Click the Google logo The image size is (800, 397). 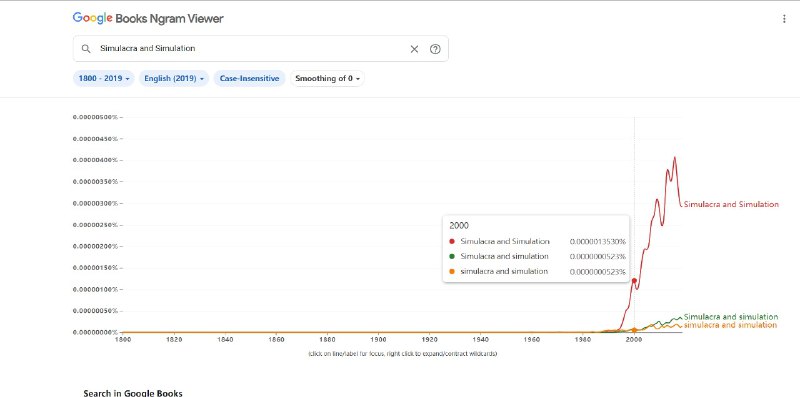92,18
